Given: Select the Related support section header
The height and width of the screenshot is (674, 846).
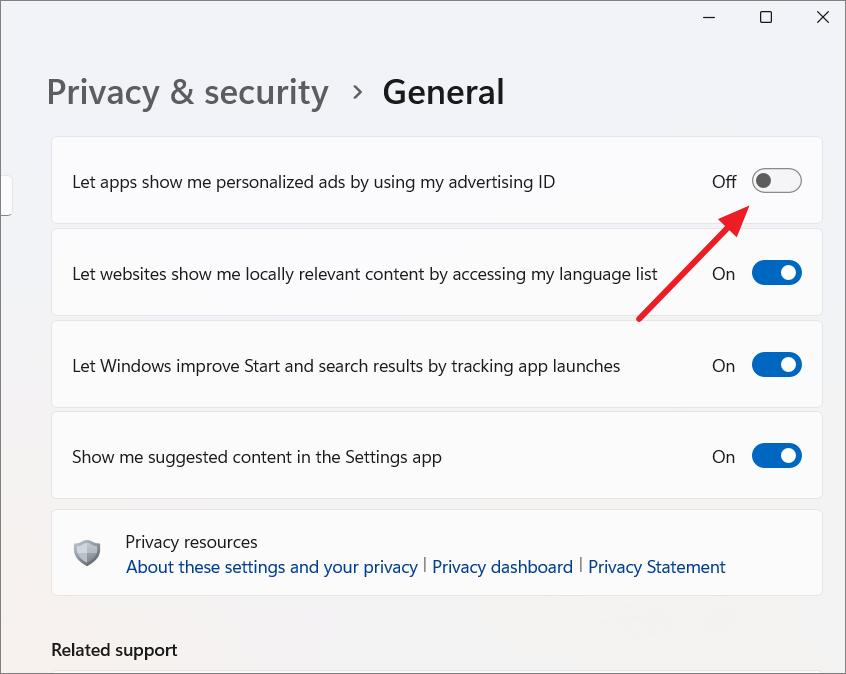Looking at the screenshot, I should click(x=114, y=649).
